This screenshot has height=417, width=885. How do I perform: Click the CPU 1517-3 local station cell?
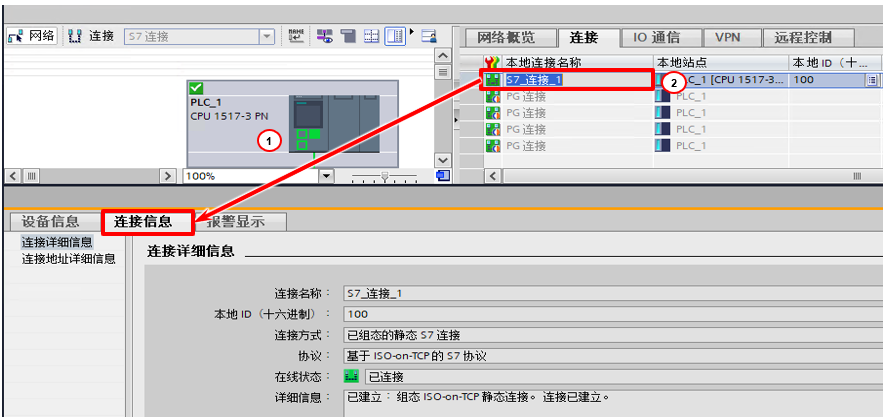click(721, 80)
